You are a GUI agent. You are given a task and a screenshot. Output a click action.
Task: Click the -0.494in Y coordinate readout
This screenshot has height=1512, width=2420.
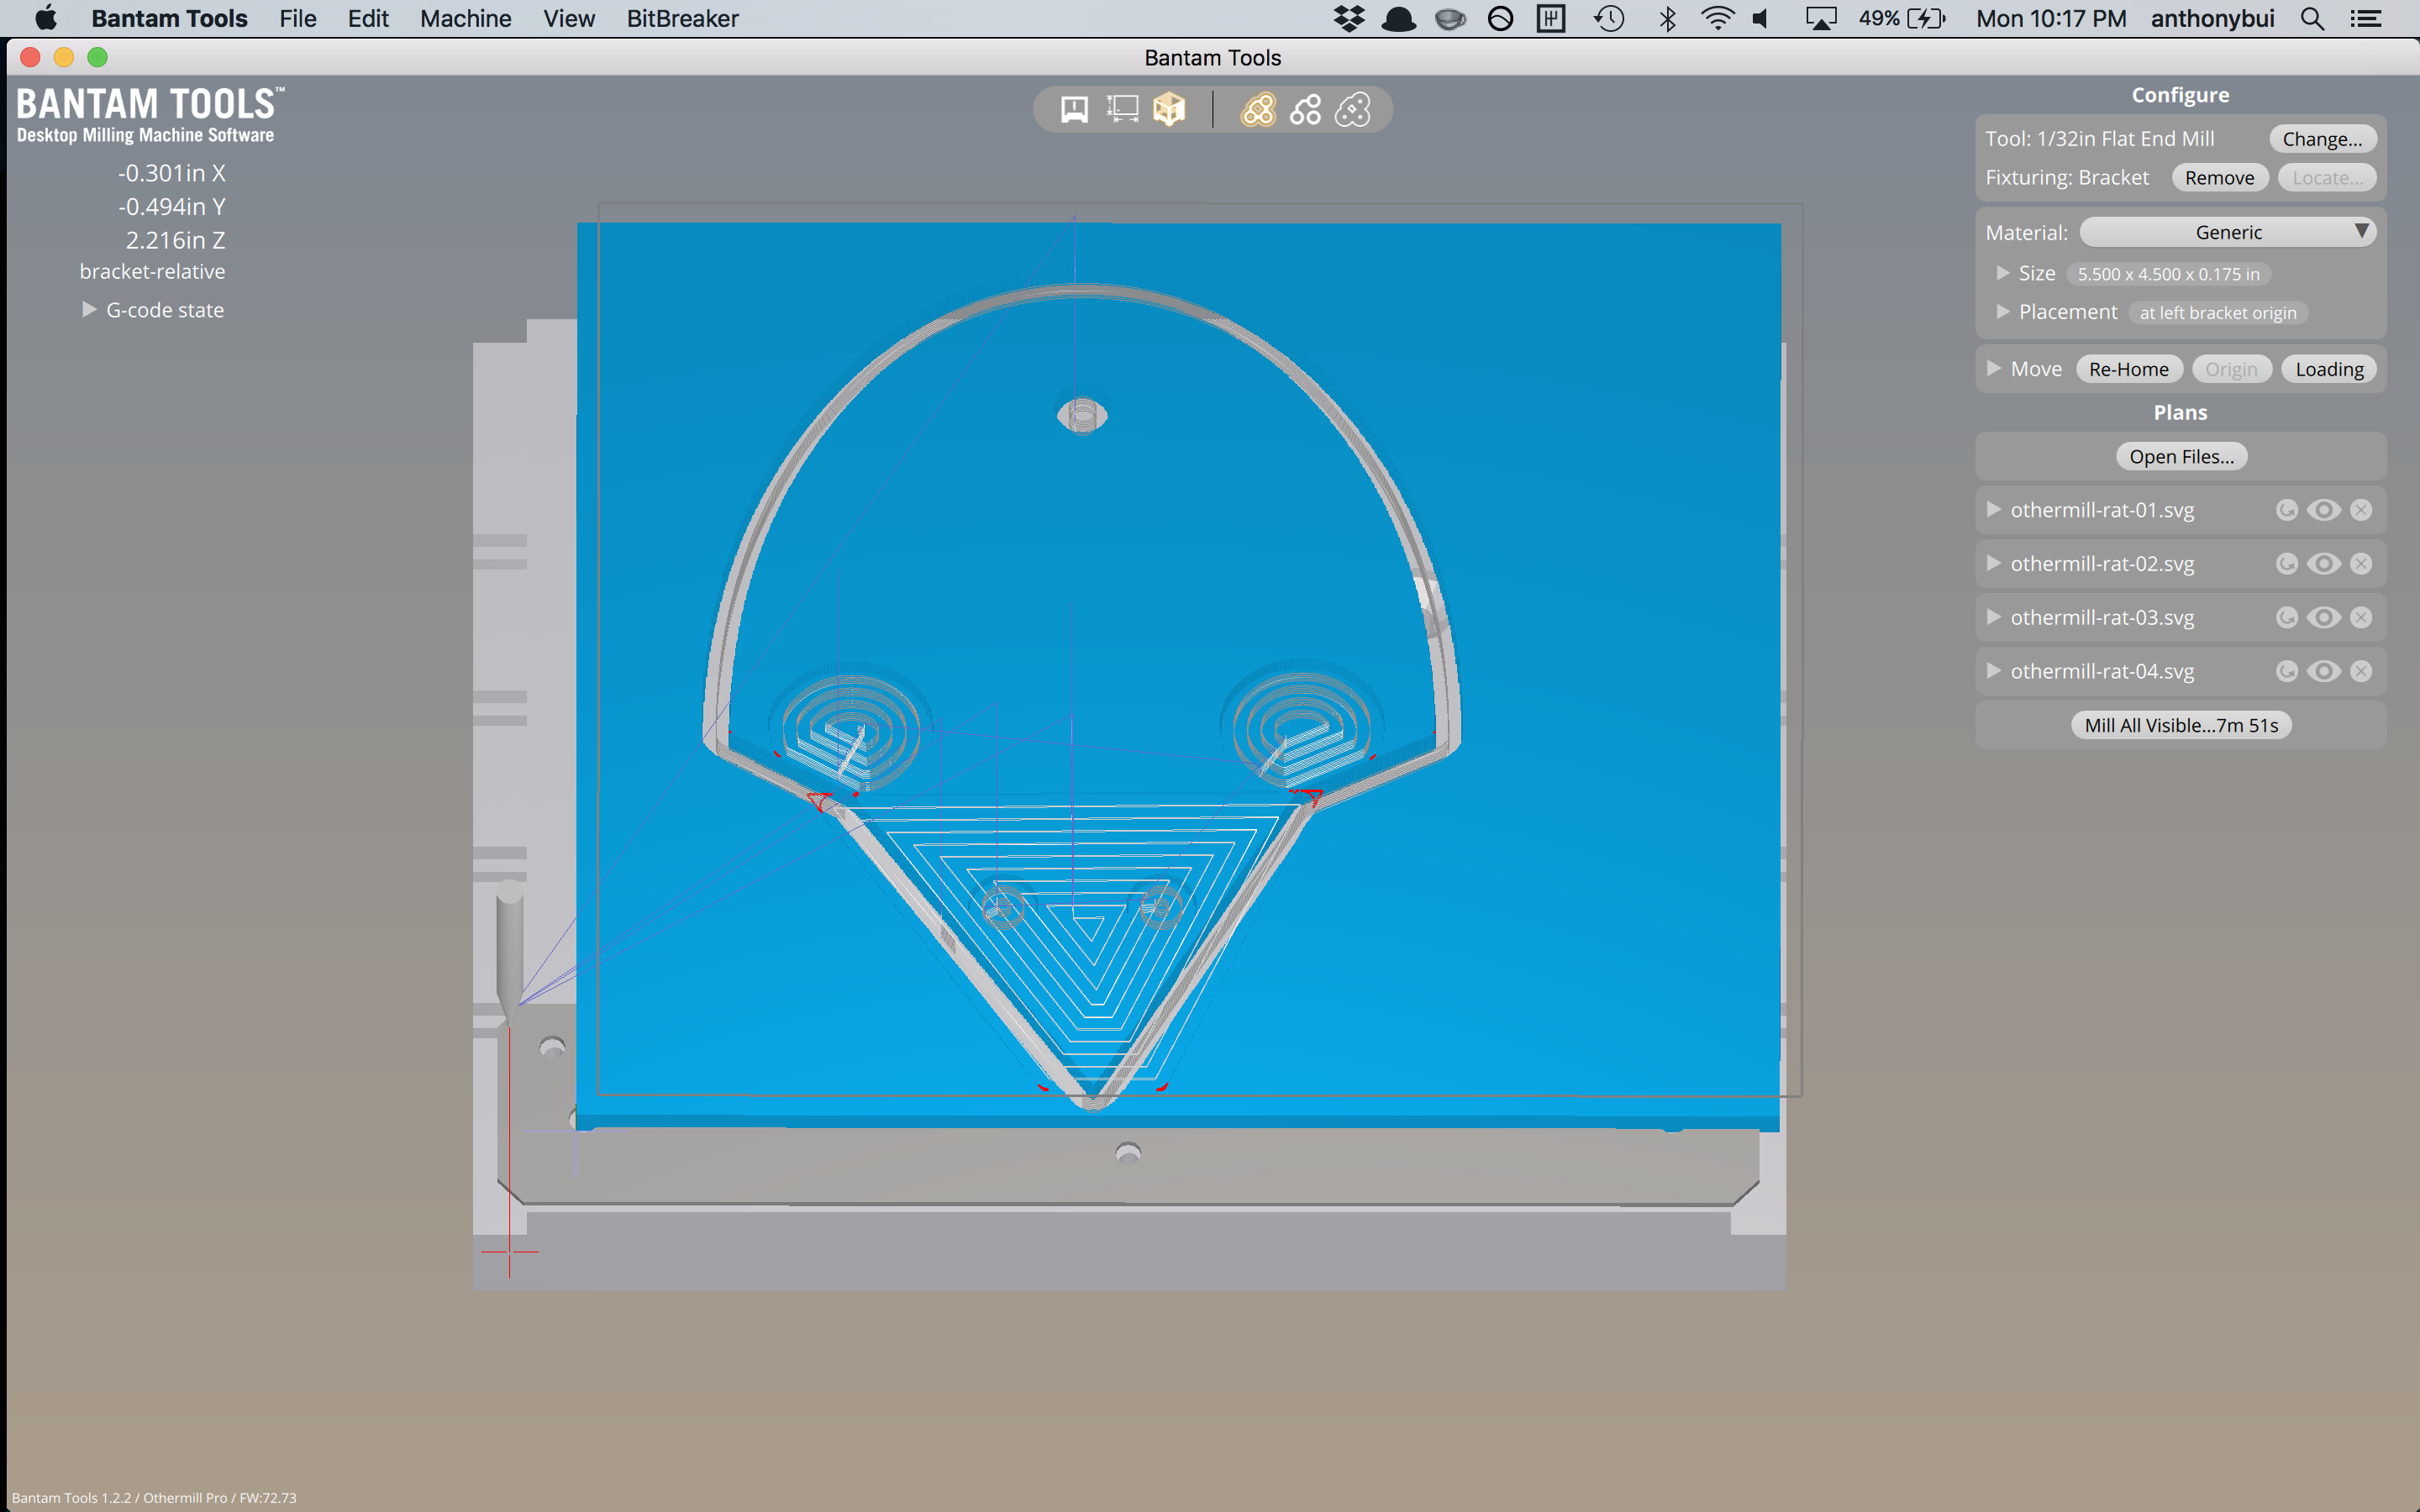[x=172, y=206]
